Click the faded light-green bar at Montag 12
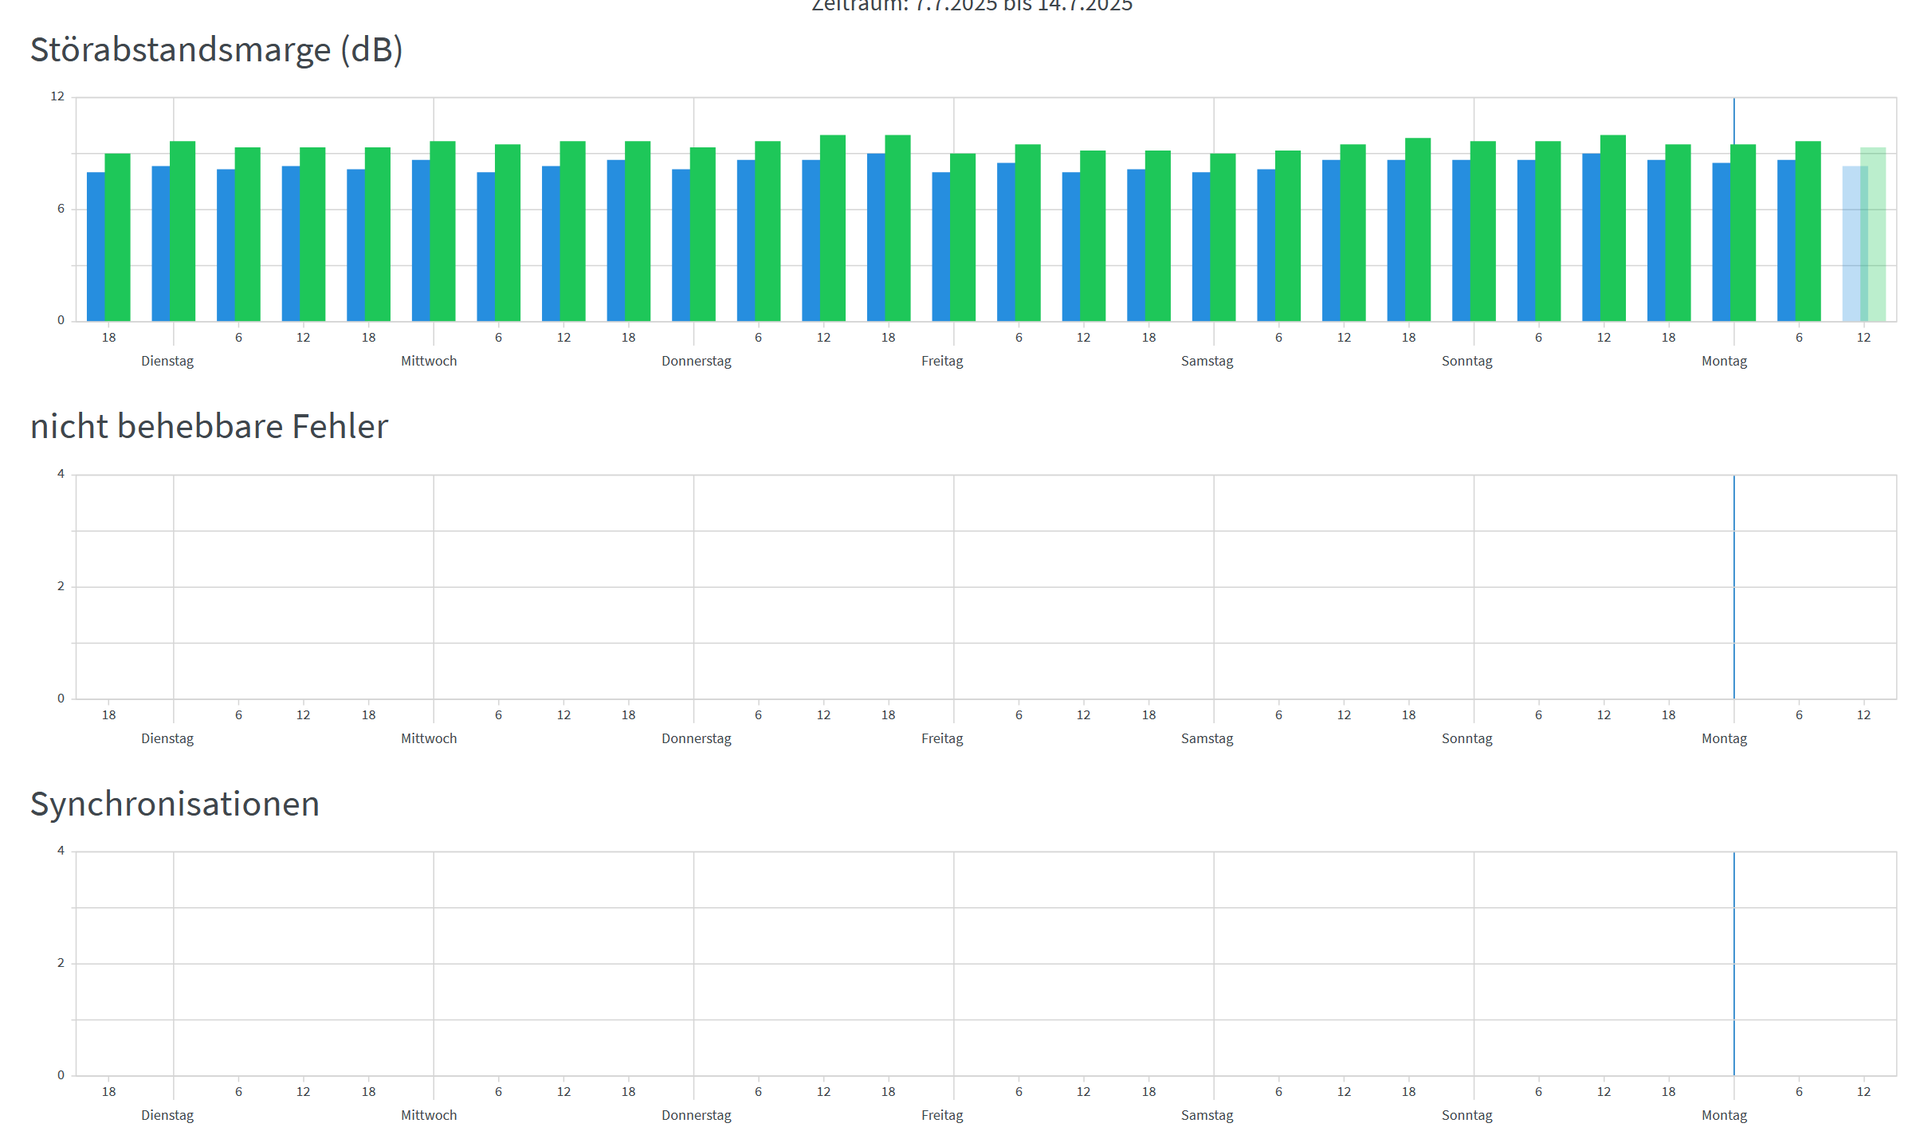Screen dimensions: 1920x1131 point(1876,235)
